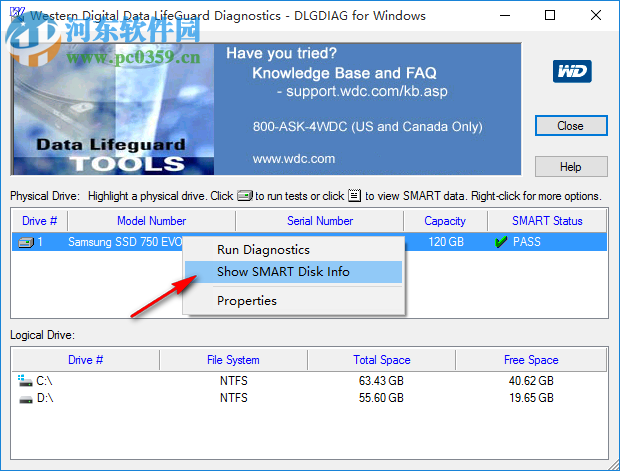The image size is (620, 471).
Task: Click NTFS in the D:\ row
Action: point(234,398)
